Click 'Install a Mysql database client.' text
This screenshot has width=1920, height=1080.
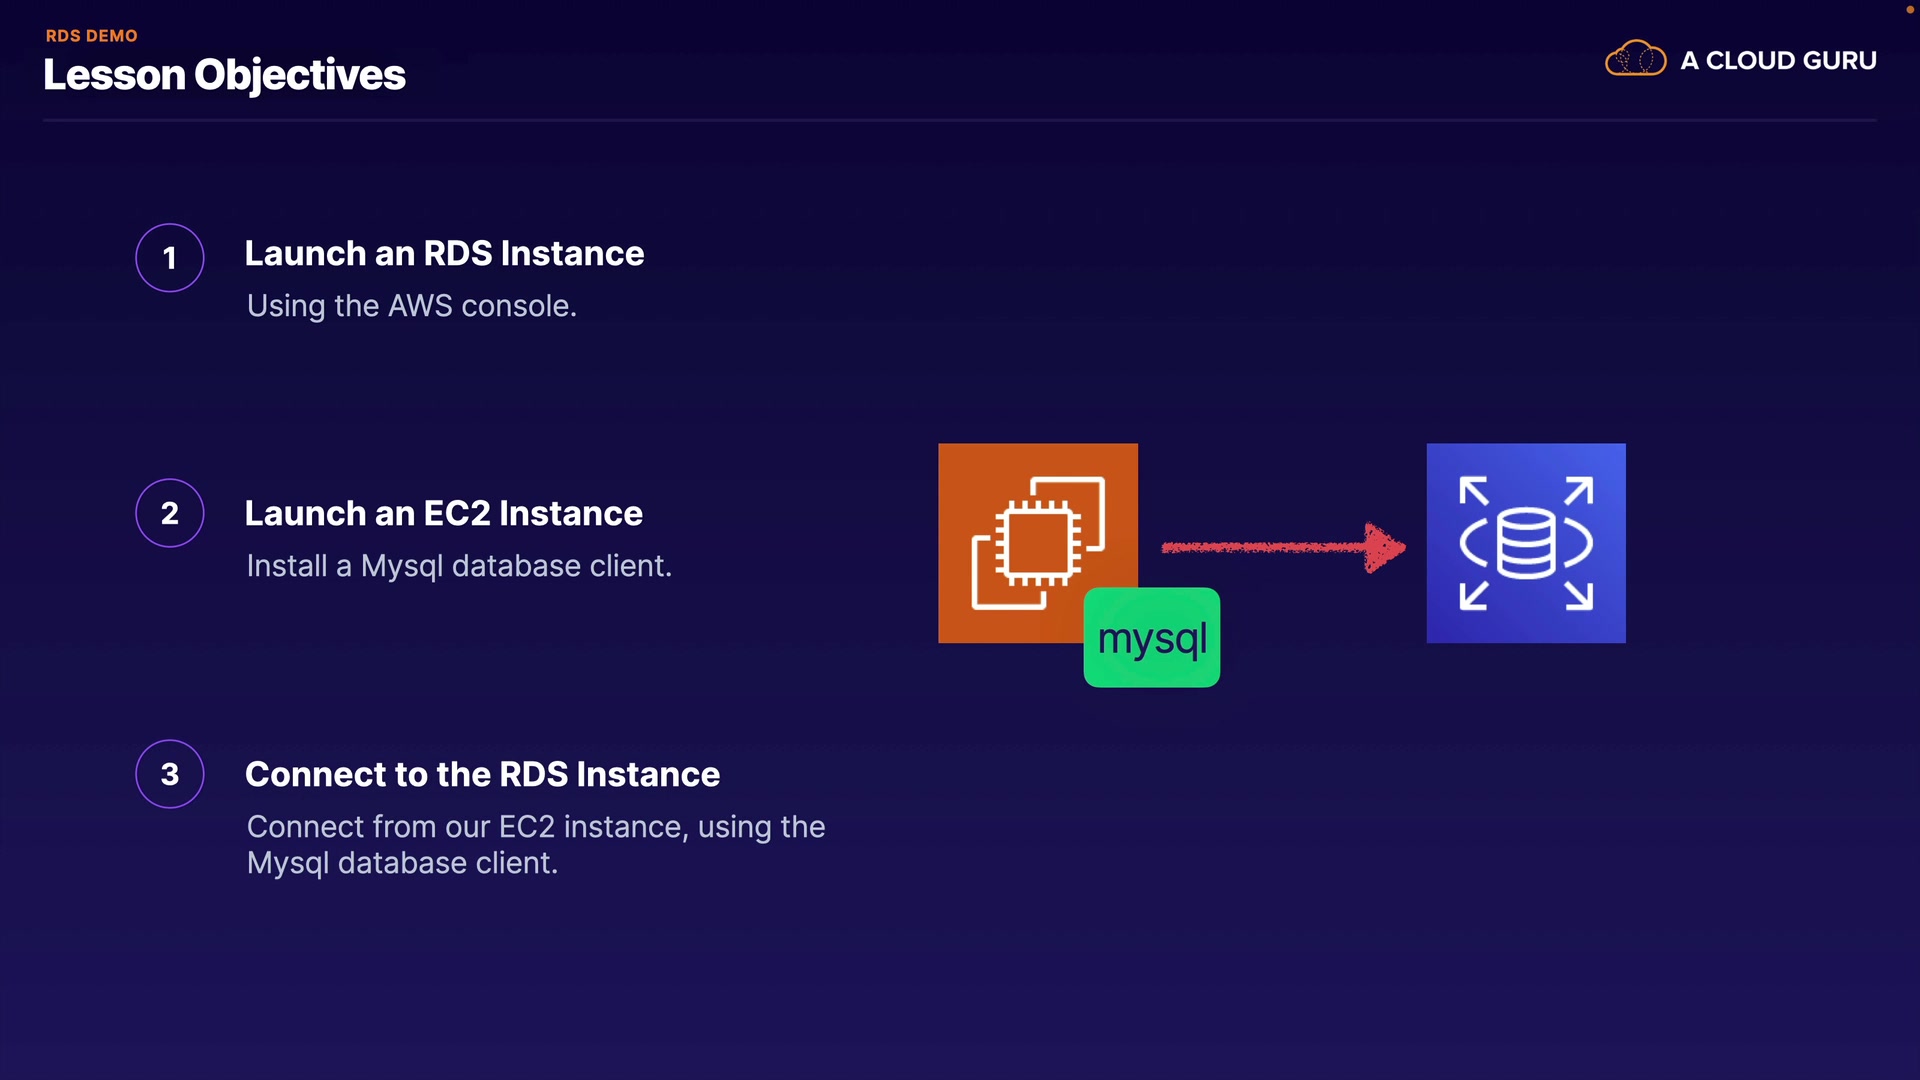[x=458, y=566]
